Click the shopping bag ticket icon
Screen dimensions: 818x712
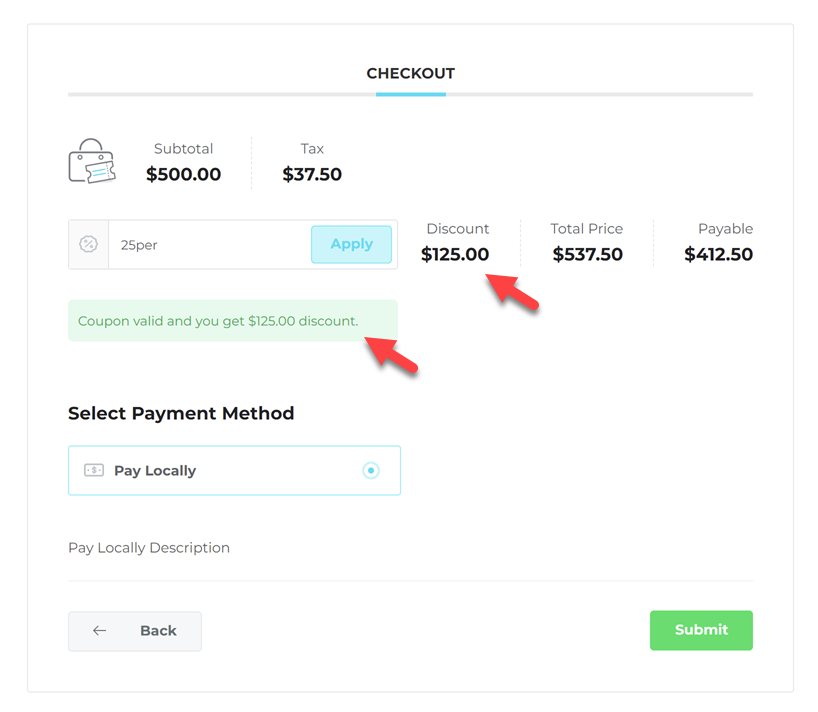(92, 161)
